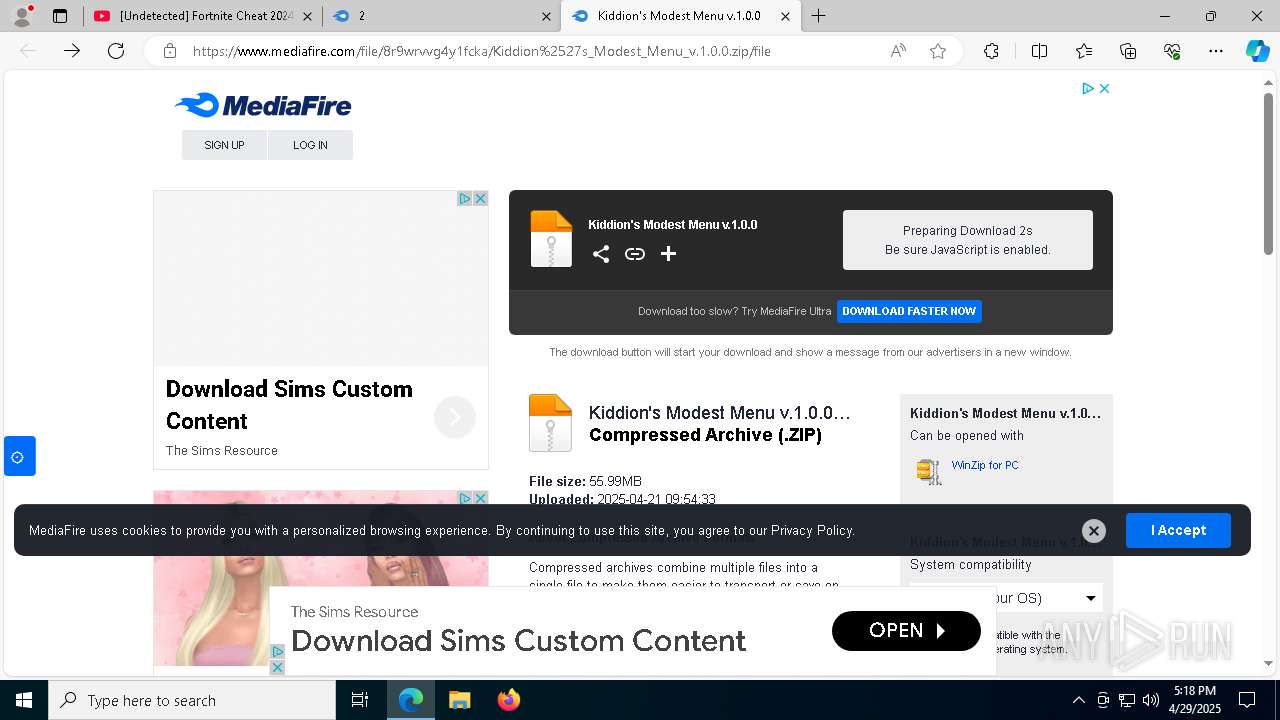Viewport: 1280px width, 720px height.
Task: Close the Kiddion's Modest Menu tab
Action: pos(785,16)
